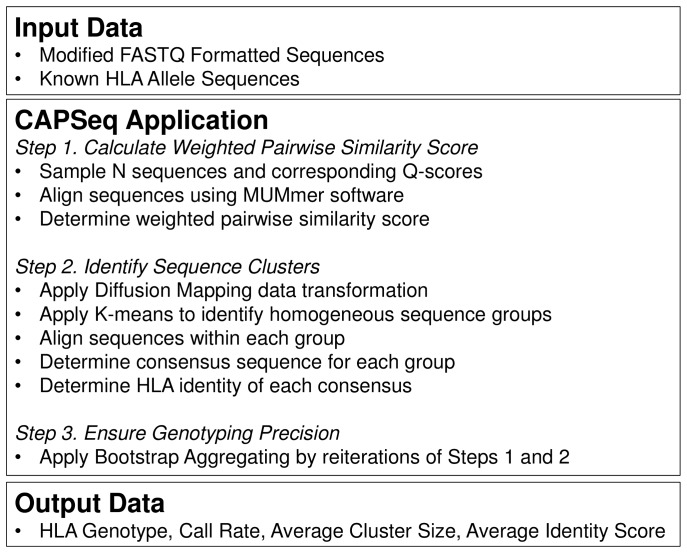Click Apply Bootstrap Aggregating bullet text

[305, 457]
